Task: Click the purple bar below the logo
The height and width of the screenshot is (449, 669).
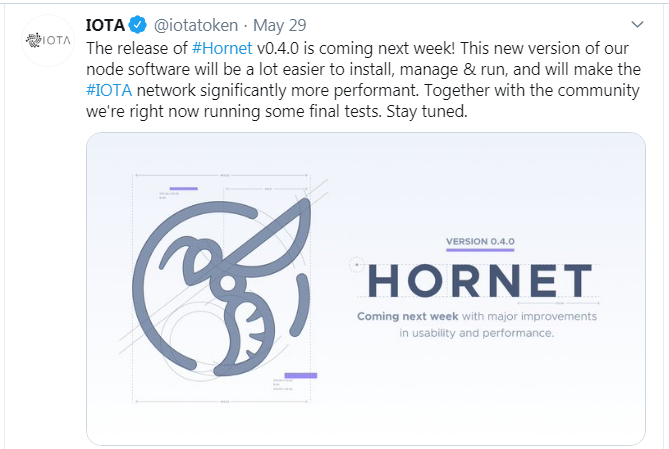Action: pos(300,376)
